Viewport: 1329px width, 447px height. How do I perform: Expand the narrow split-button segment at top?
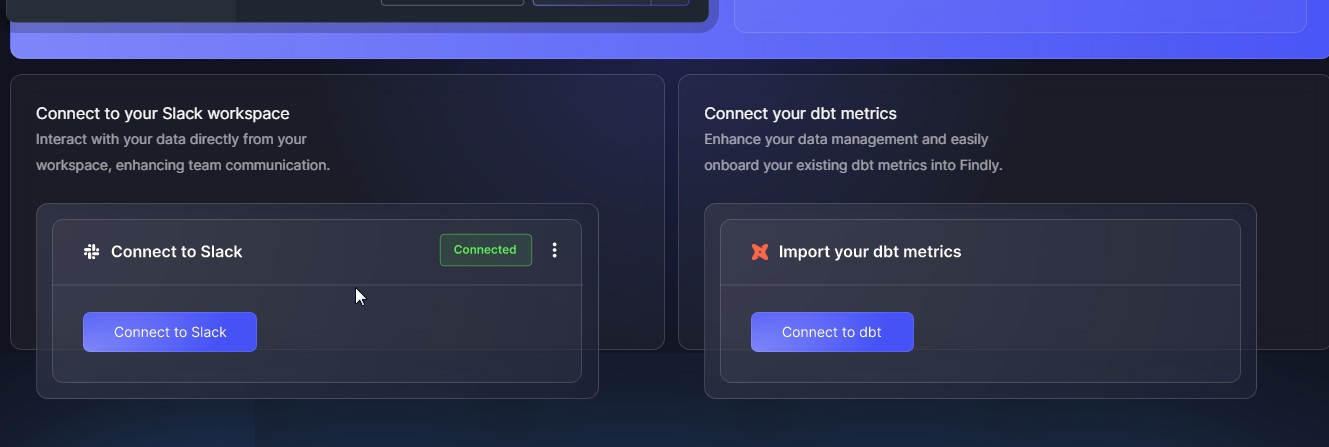point(670,2)
